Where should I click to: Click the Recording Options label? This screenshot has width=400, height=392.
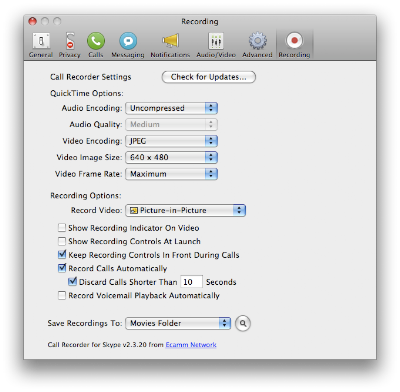(x=86, y=196)
